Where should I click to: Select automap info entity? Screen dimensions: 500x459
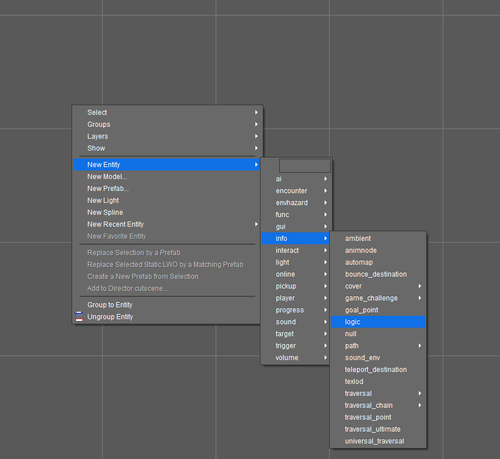(378, 263)
